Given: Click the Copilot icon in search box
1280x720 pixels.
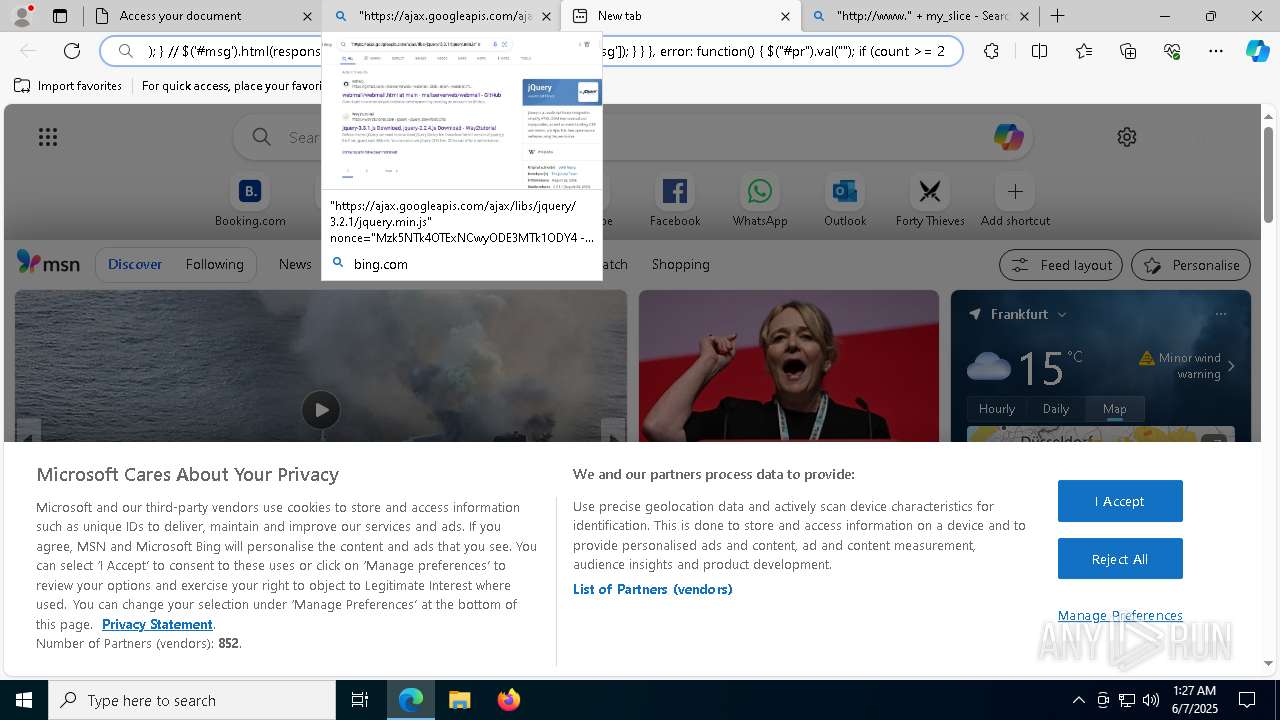Looking at the screenshot, I should tap(1008, 137).
